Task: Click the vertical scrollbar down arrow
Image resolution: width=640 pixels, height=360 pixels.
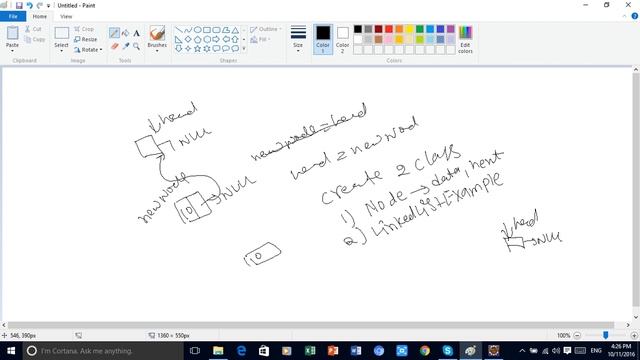Action: pyautogui.click(x=636, y=318)
